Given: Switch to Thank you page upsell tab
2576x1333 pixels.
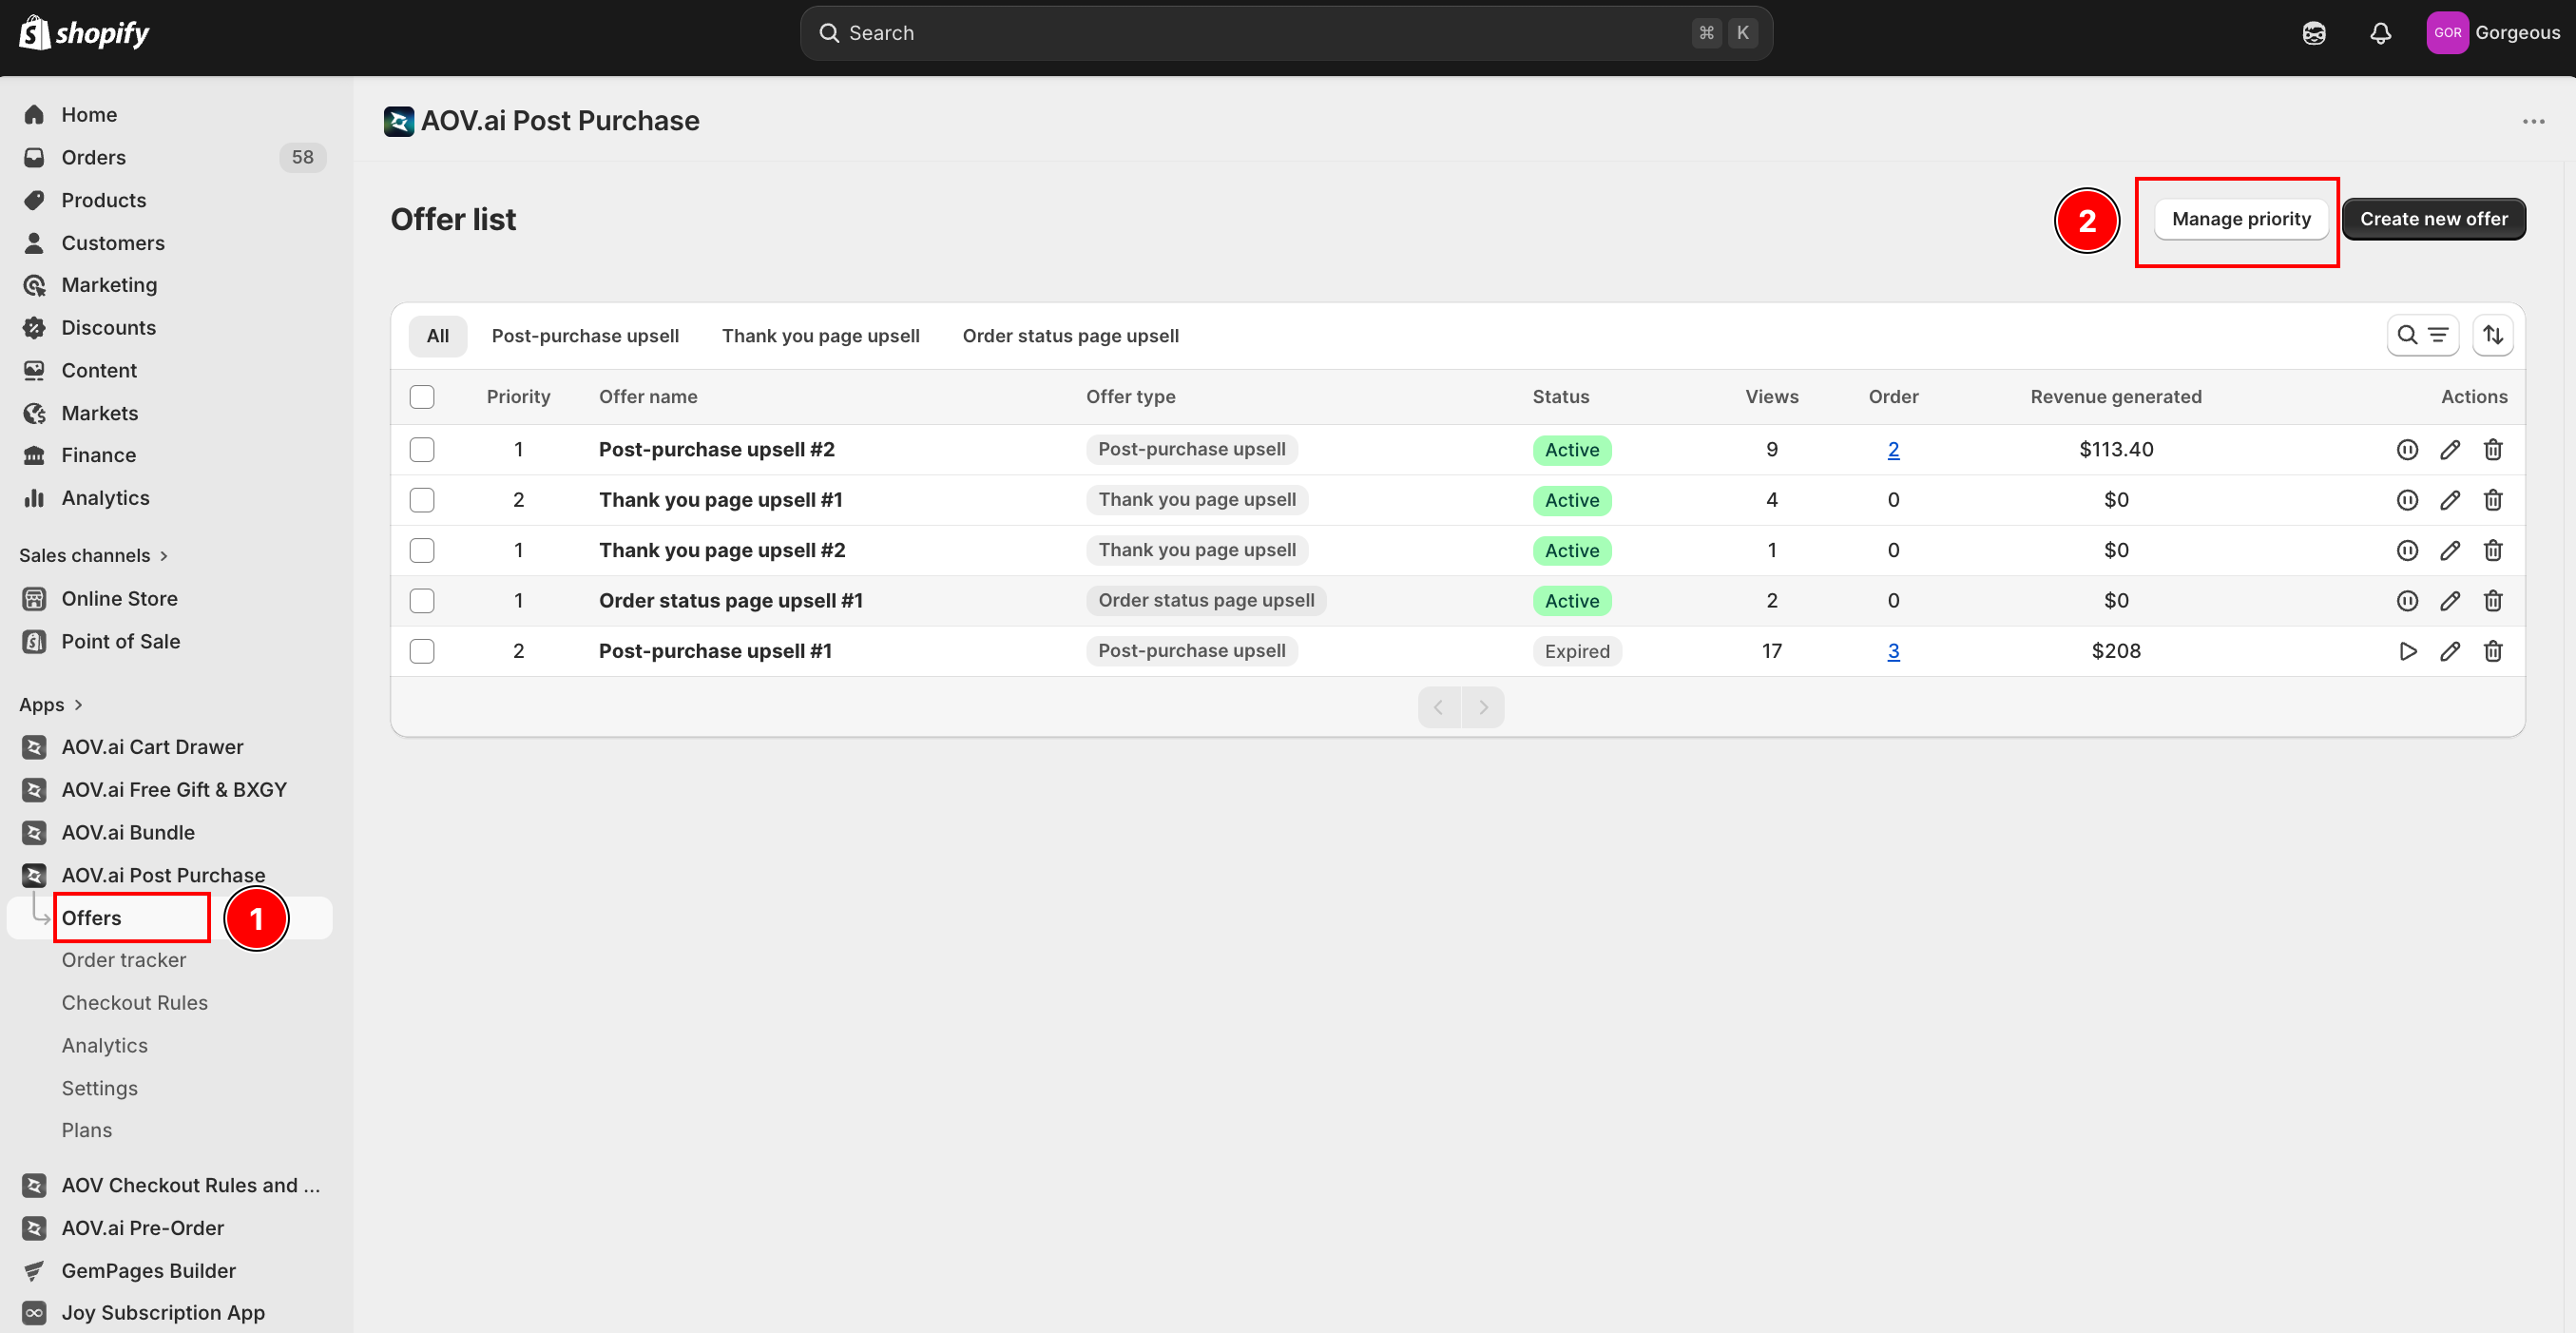Looking at the screenshot, I should pos(821,336).
